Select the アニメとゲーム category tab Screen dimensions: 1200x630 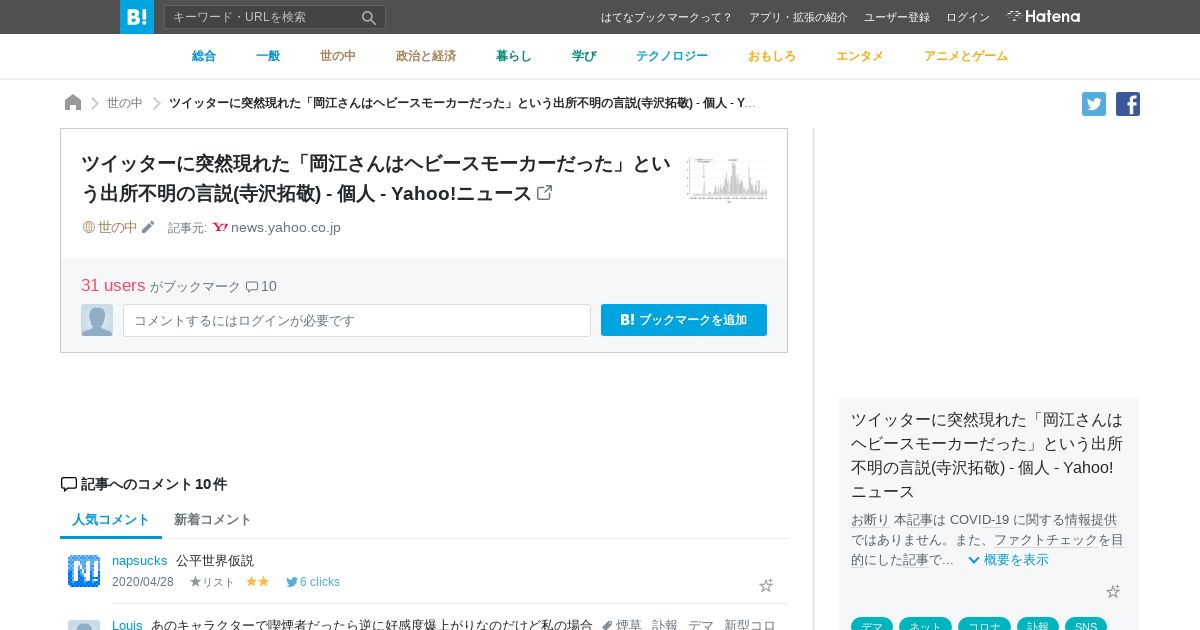[966, 56]
